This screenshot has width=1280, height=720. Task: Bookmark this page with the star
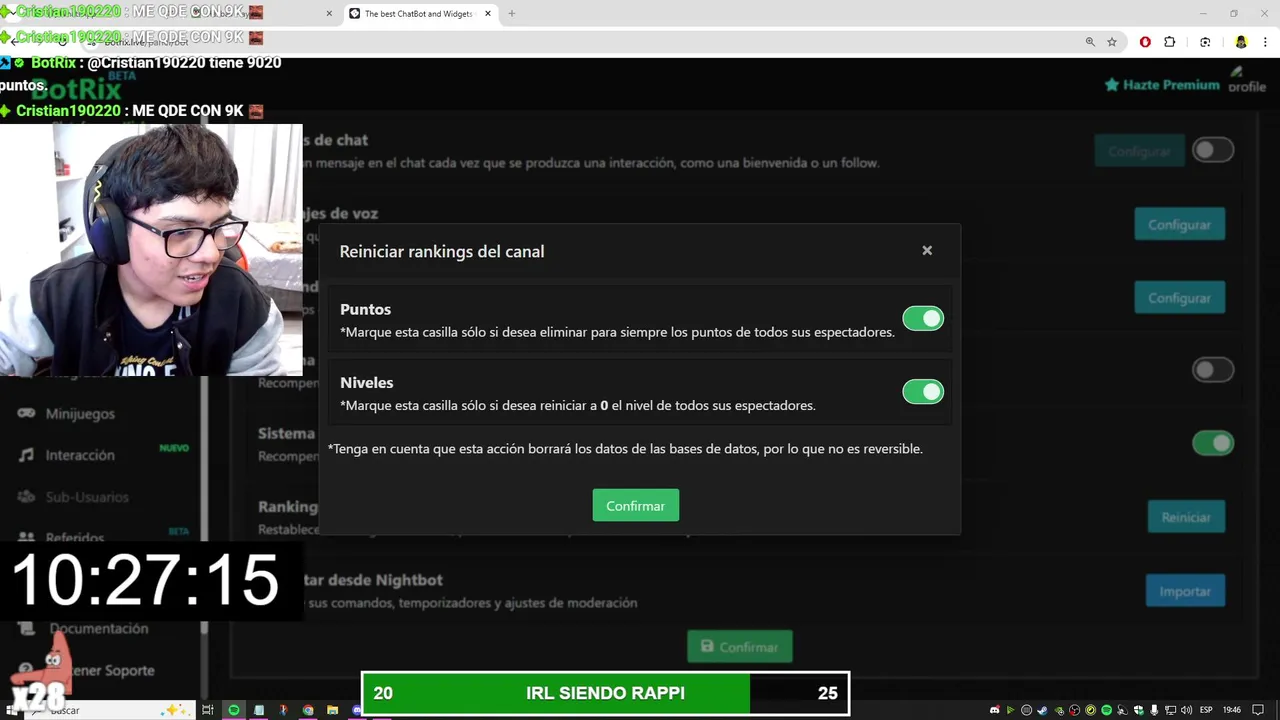point(1112,42)
